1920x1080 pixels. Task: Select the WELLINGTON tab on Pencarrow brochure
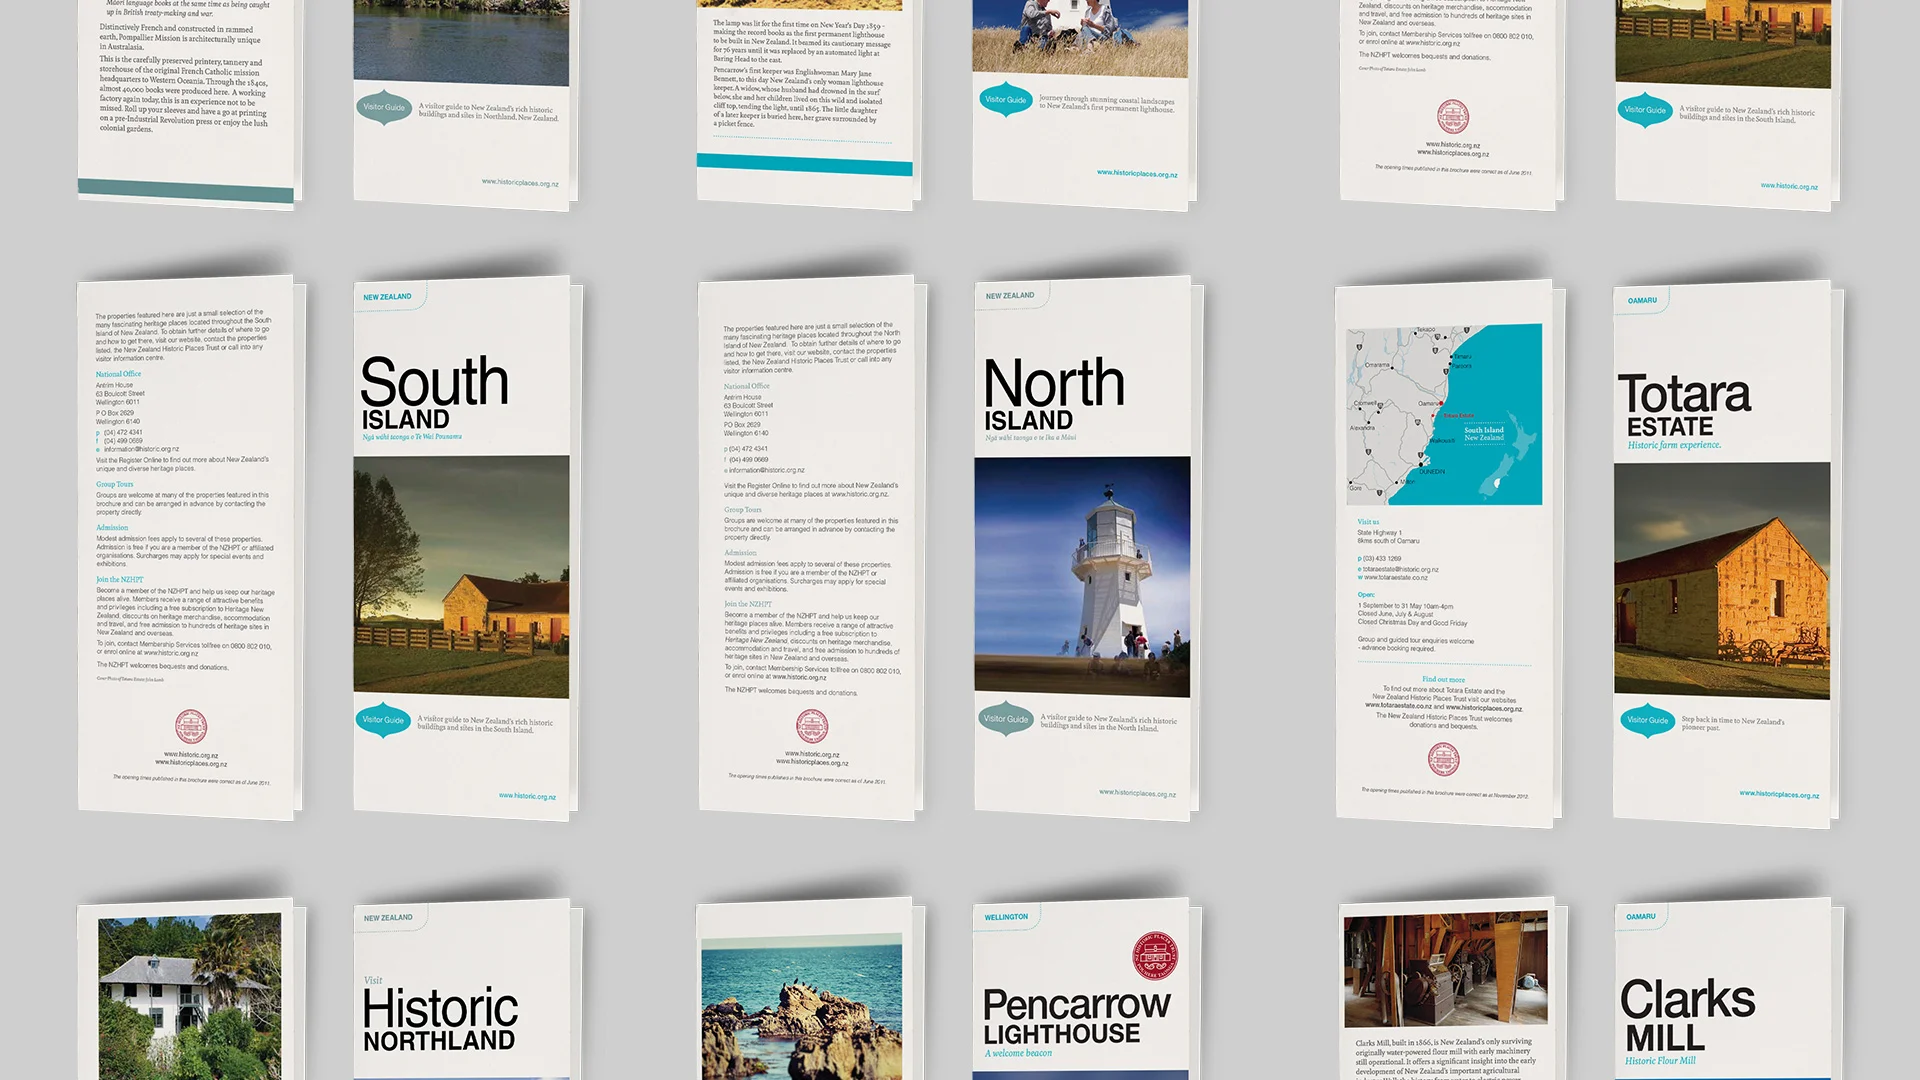click(x=1005, y=915)
